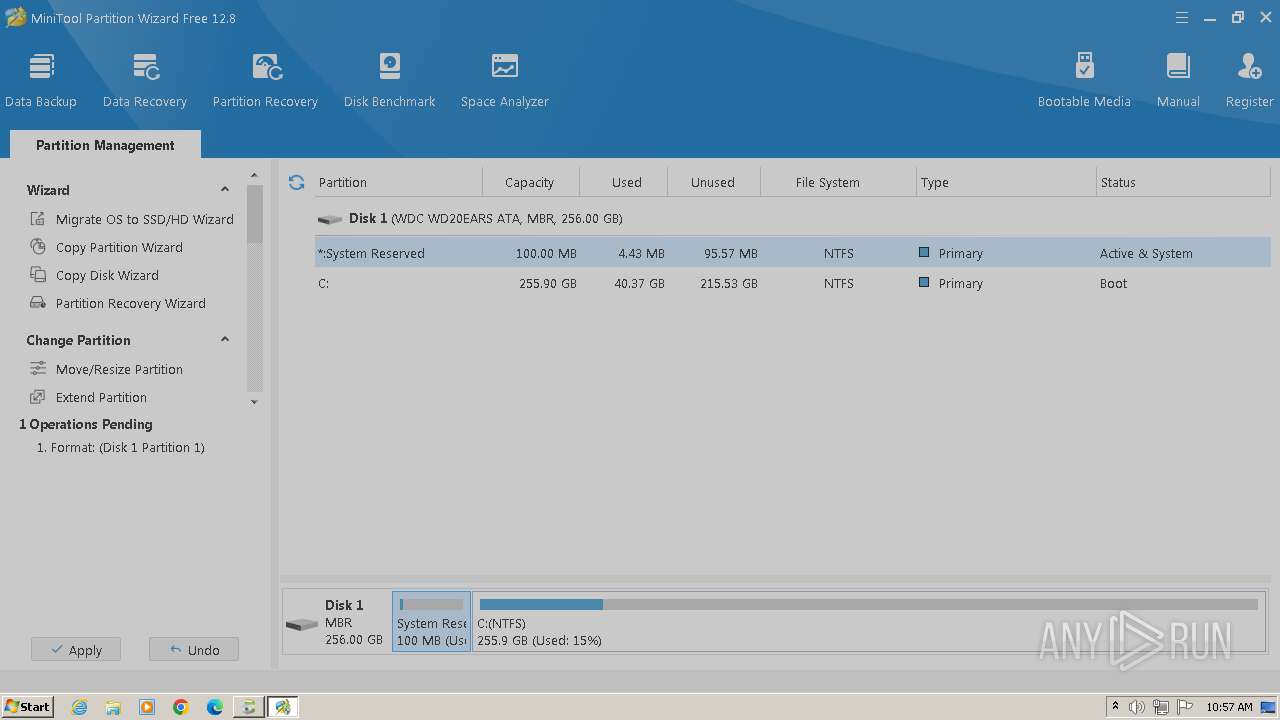Select C: partition row
This screenshot has width=1280, height=720.
792,283
